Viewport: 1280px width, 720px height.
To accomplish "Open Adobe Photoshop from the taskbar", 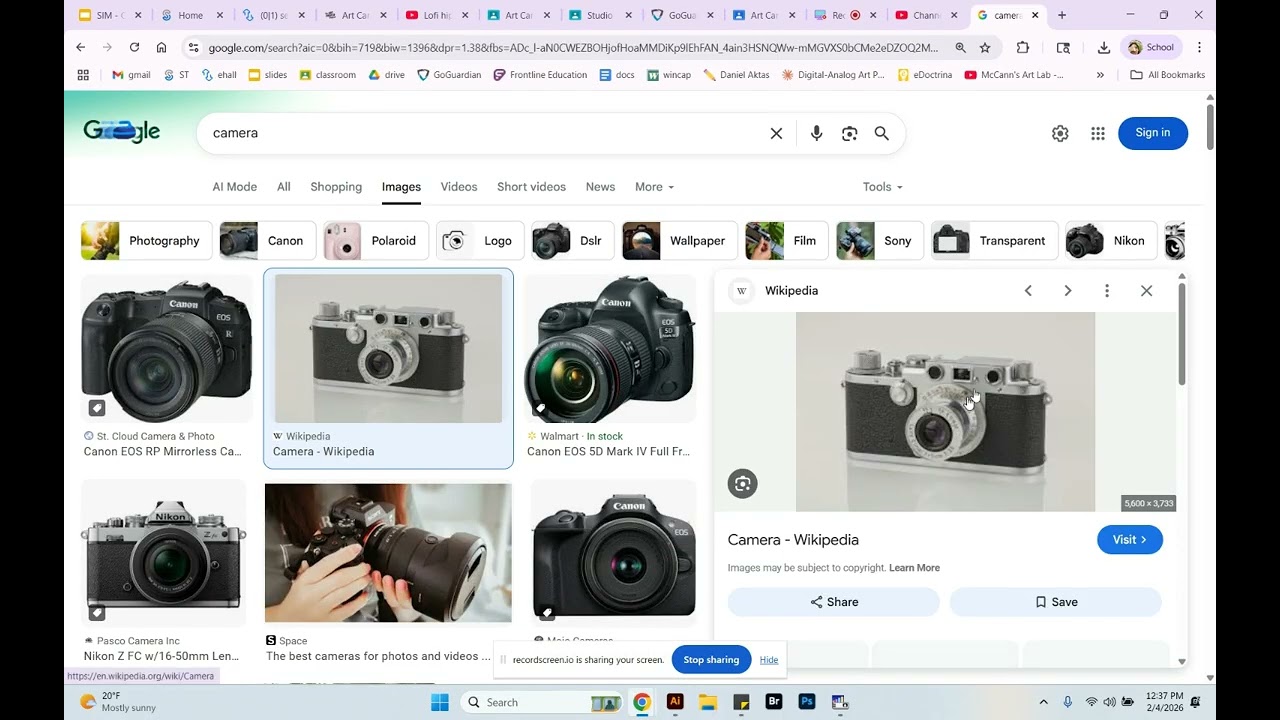I will [807, 702].
